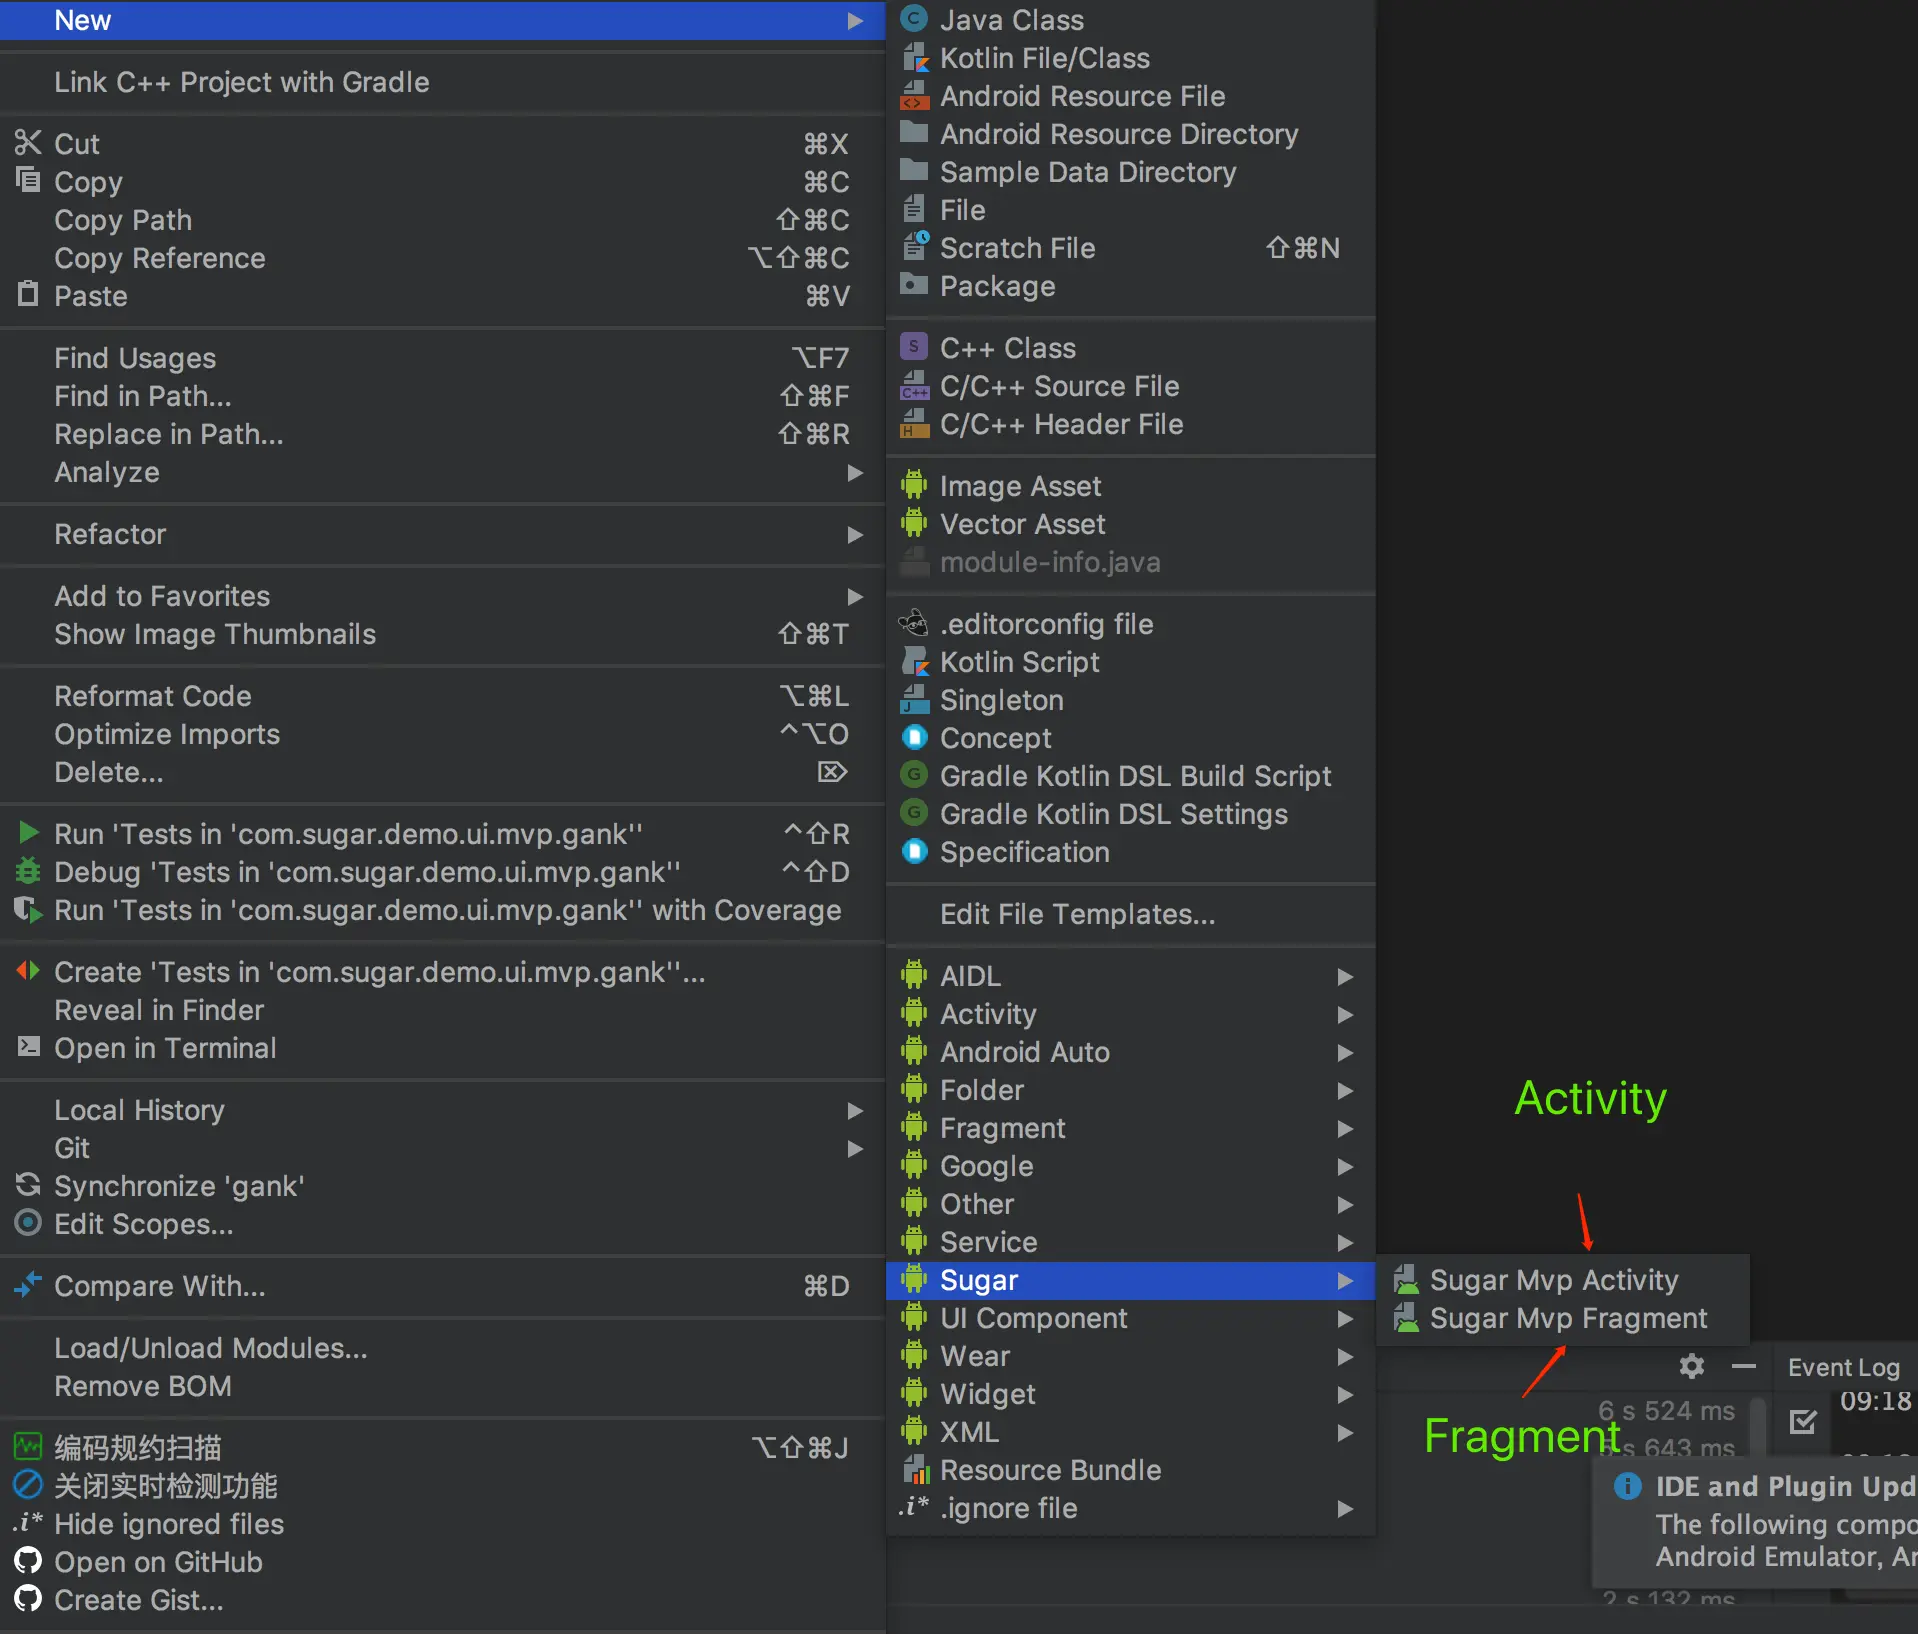Screen dimensions: 1918x1634
Task: Select Load/Unload Modules... entry
Action: point(442,1348)
